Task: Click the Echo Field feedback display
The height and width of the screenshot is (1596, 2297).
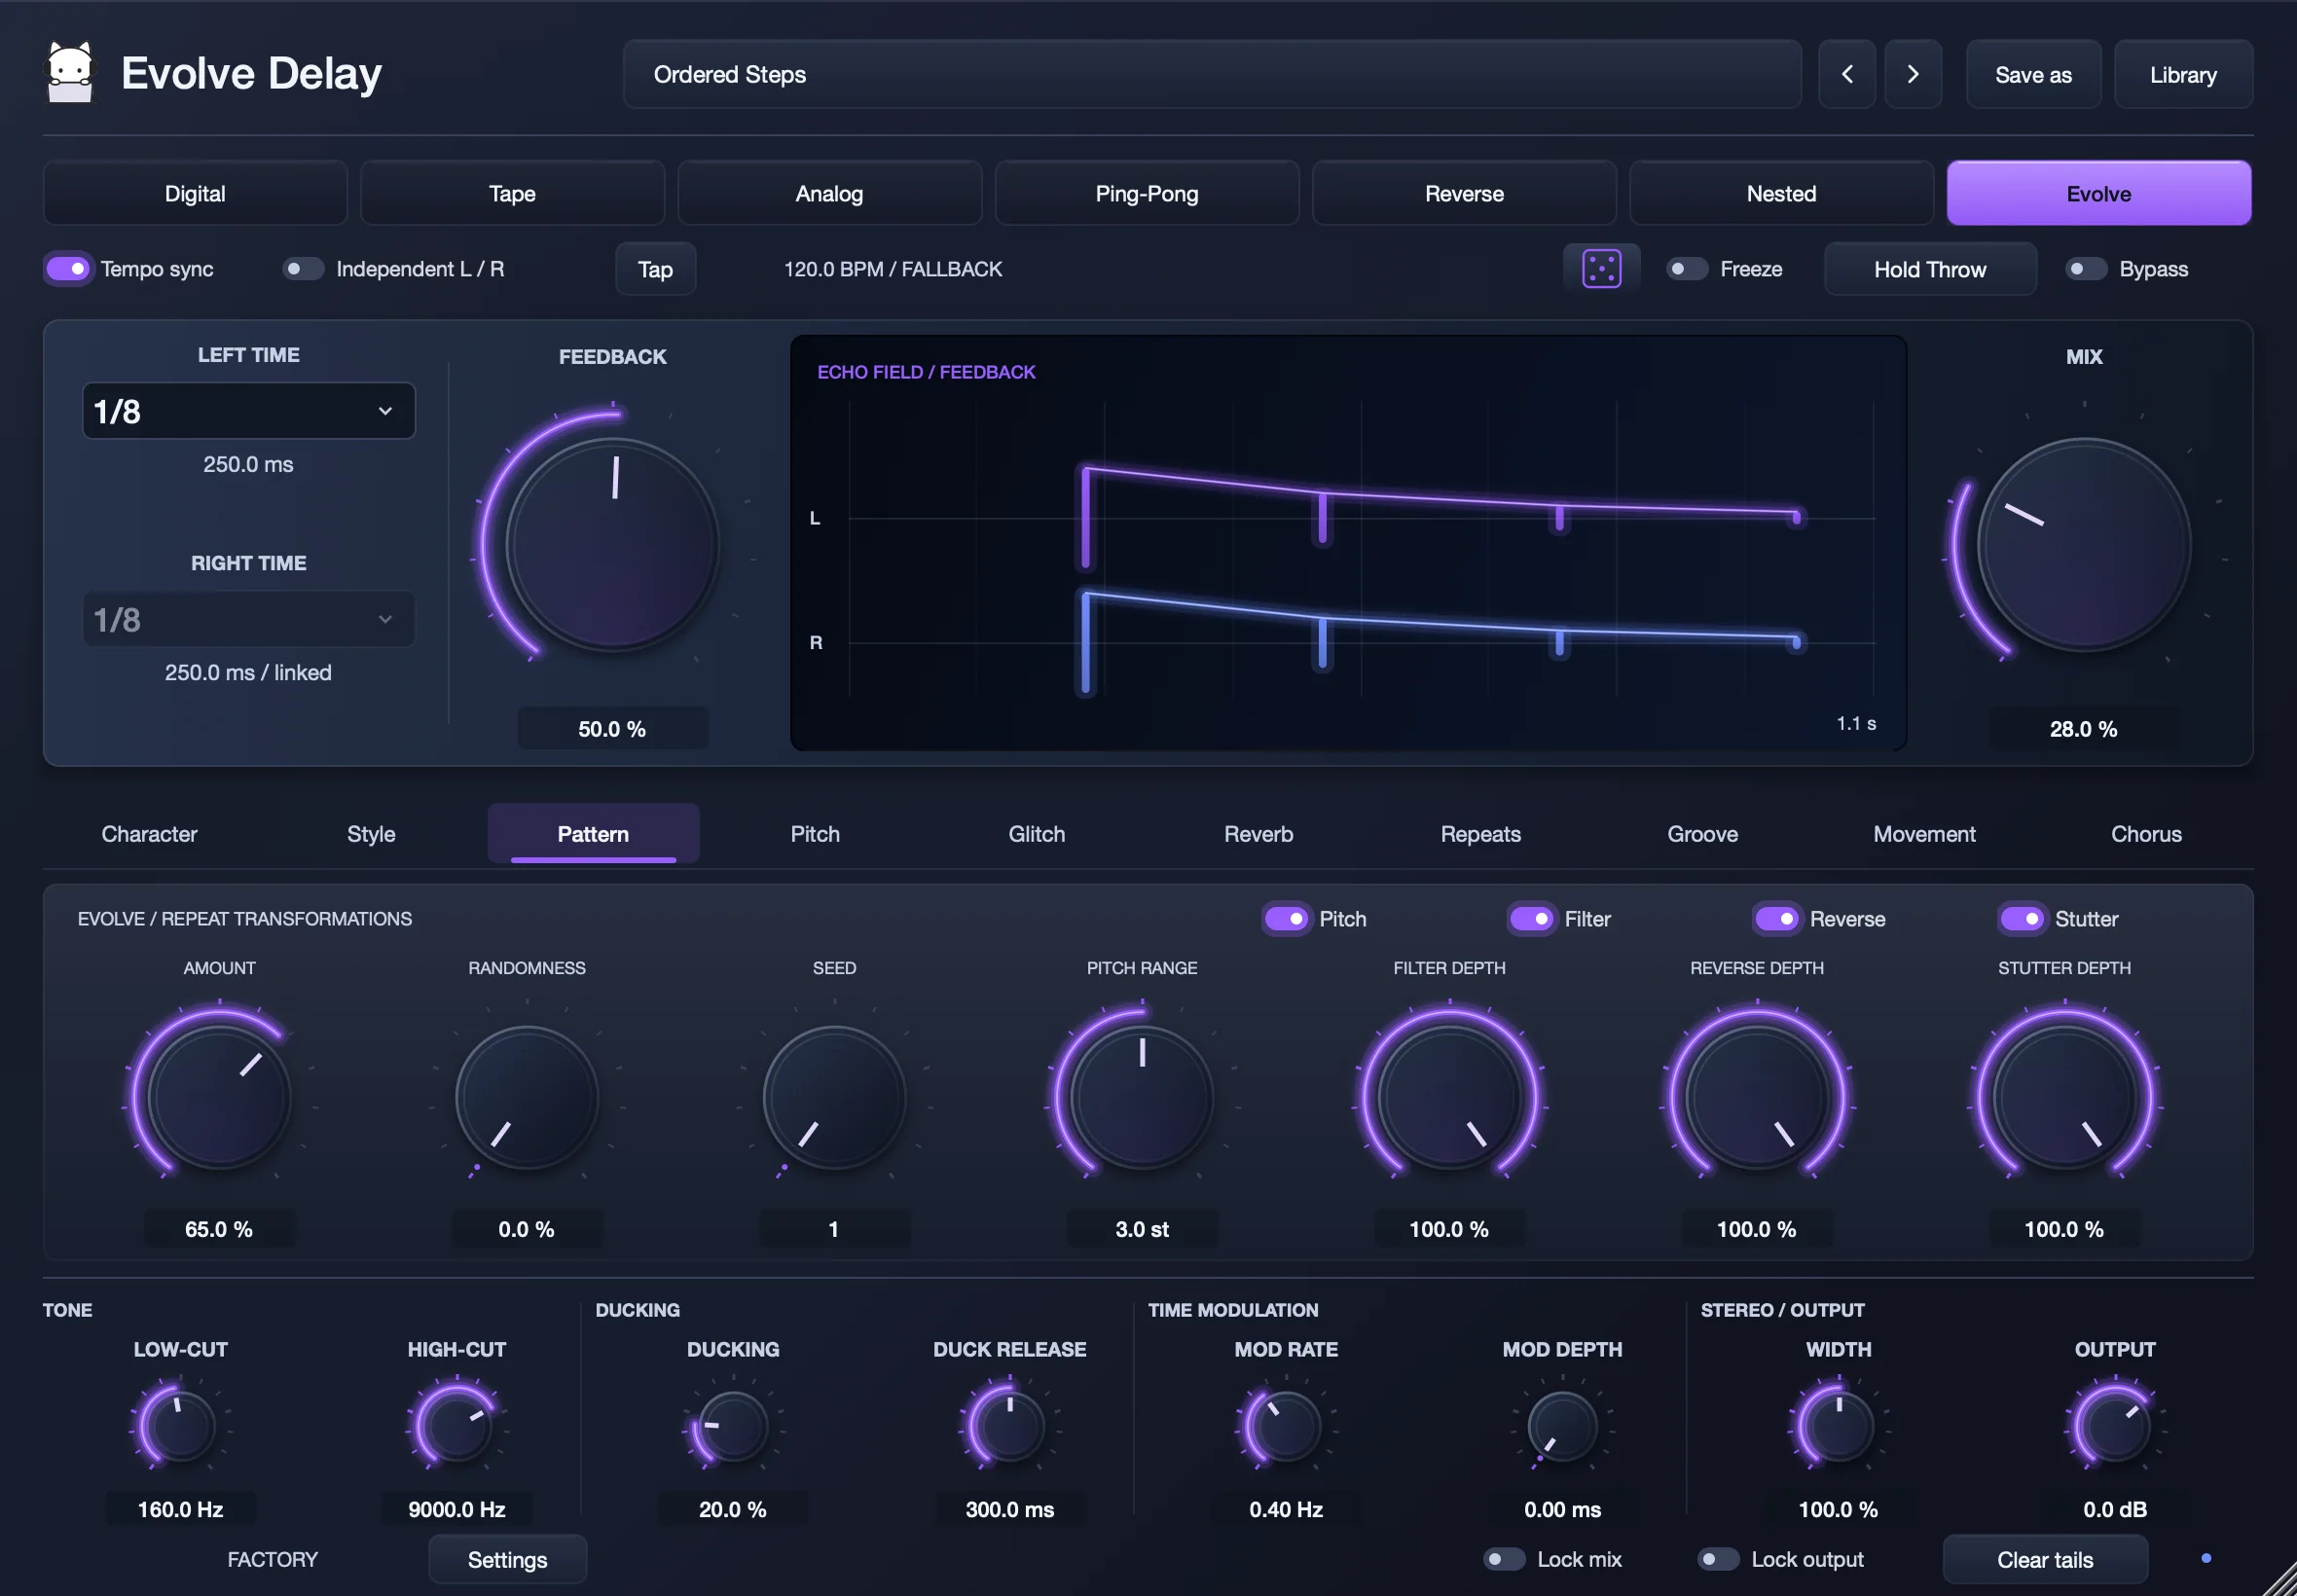Action: point(1348,543)
